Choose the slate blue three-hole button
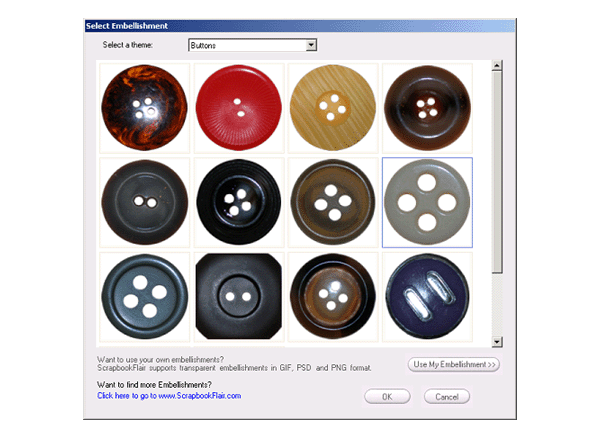 click(x=144, y=297)
